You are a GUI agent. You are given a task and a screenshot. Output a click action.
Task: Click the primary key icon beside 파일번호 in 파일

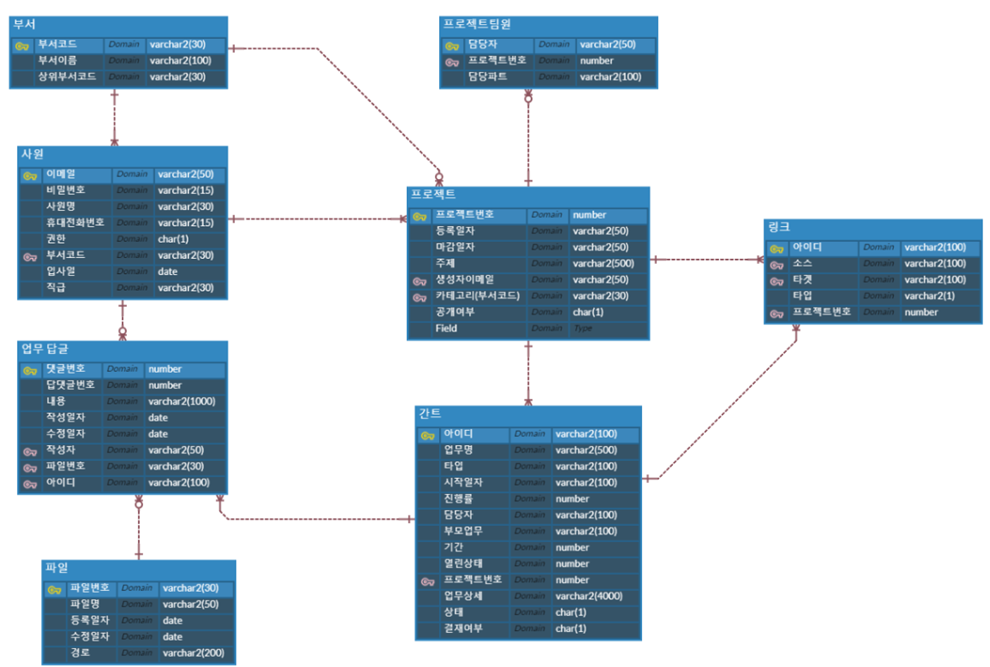(x=53, y=589)
